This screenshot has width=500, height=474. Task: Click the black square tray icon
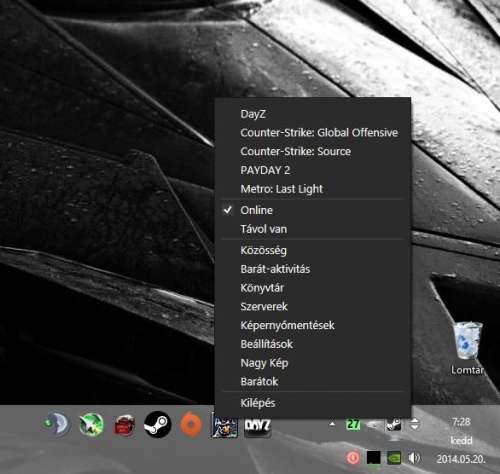[x=373, y=458]
